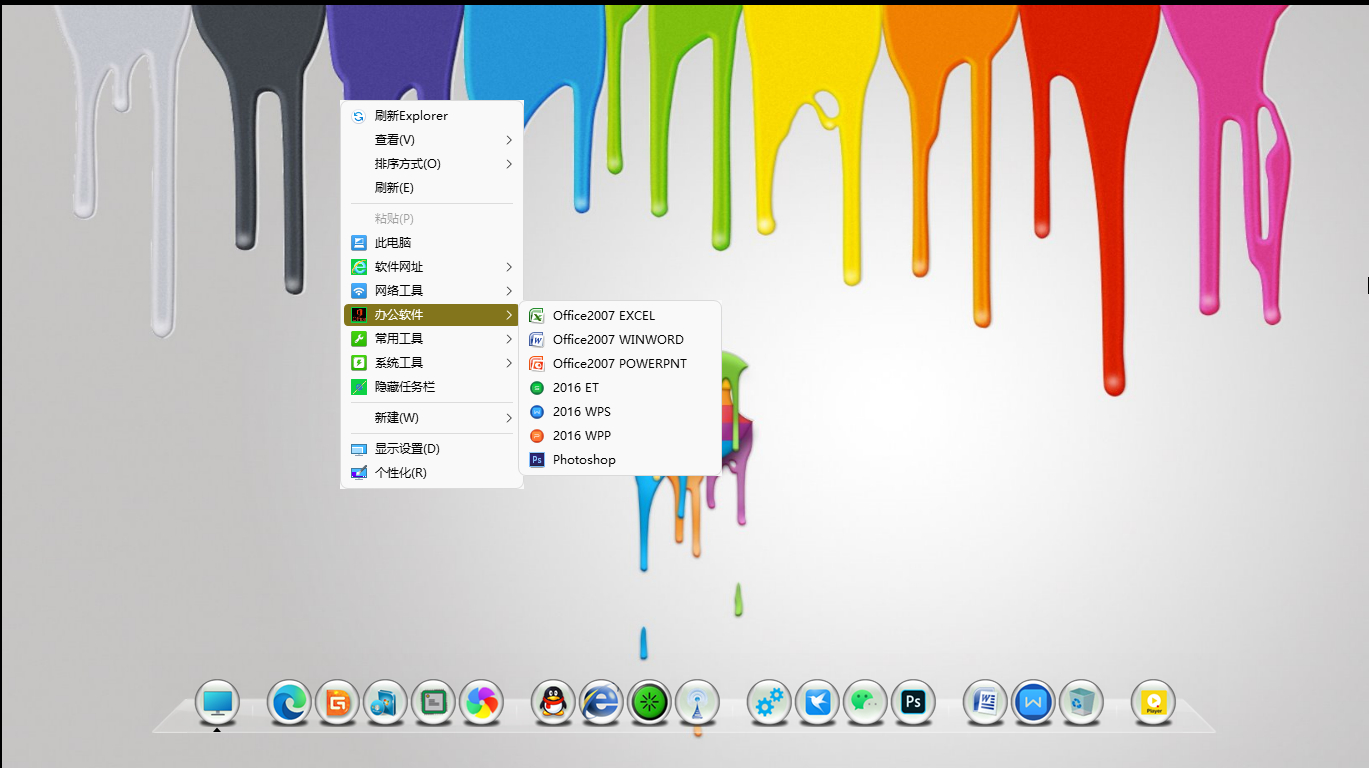Launch Internet Explorer from the dock
The image size is (1369, 768).
[x=601, y=703]
